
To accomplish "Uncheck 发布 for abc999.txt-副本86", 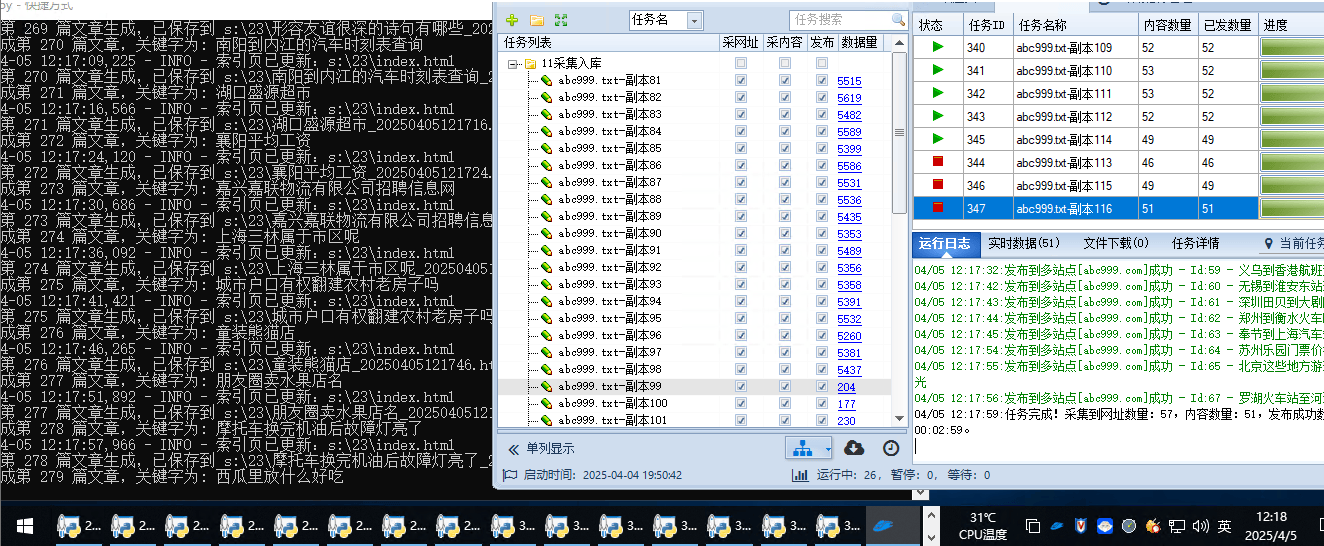I will pos(822,166).
